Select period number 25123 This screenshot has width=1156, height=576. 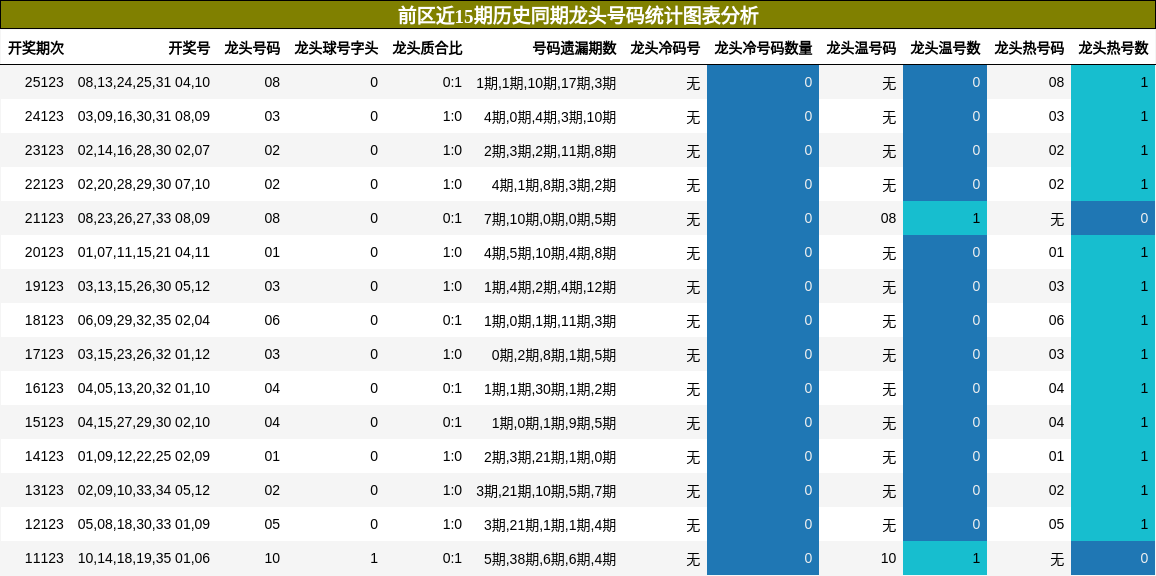pyautogui.click(x=44, y=83)
